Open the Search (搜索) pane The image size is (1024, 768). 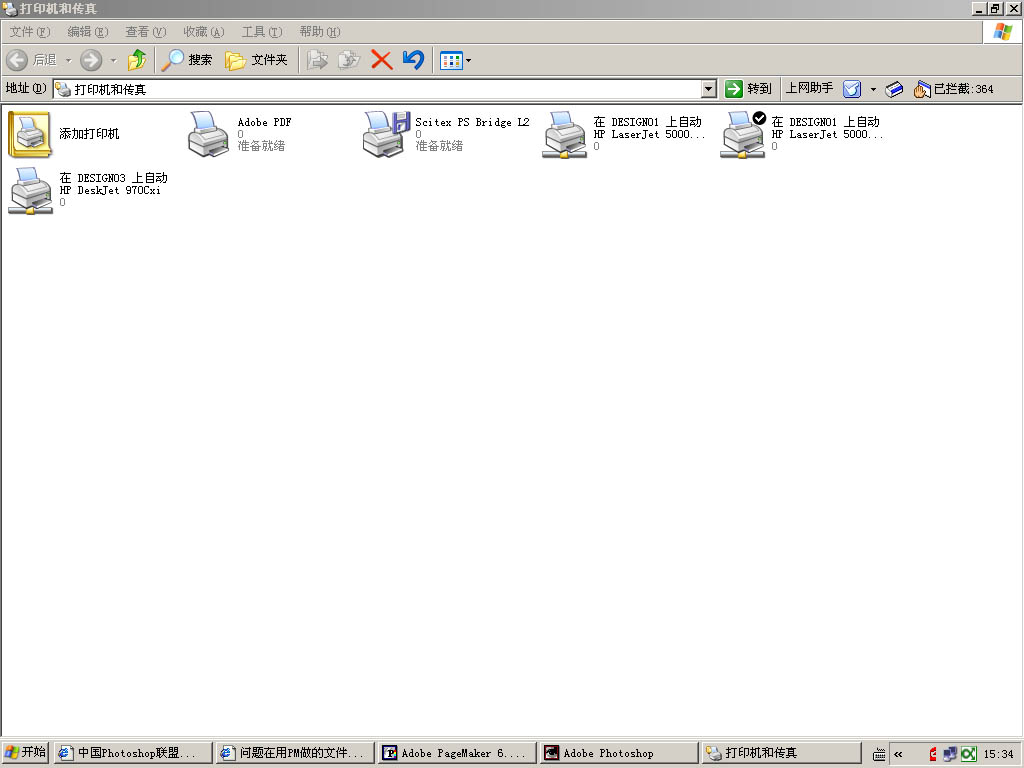(187, 60)
